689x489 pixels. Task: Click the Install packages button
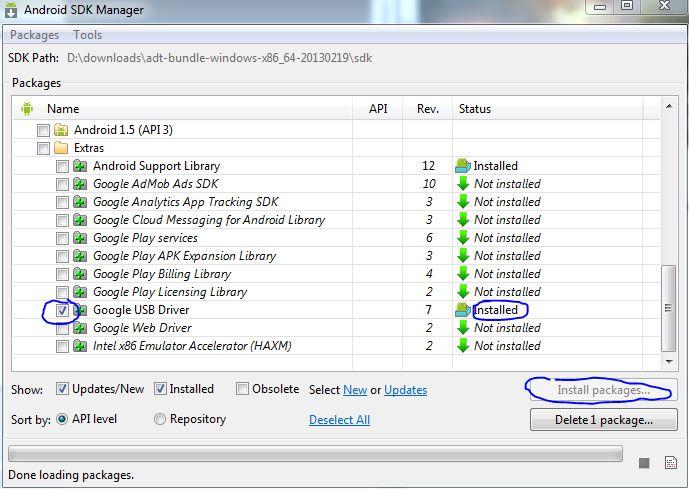pyautogui.click(x=603, y=390)
